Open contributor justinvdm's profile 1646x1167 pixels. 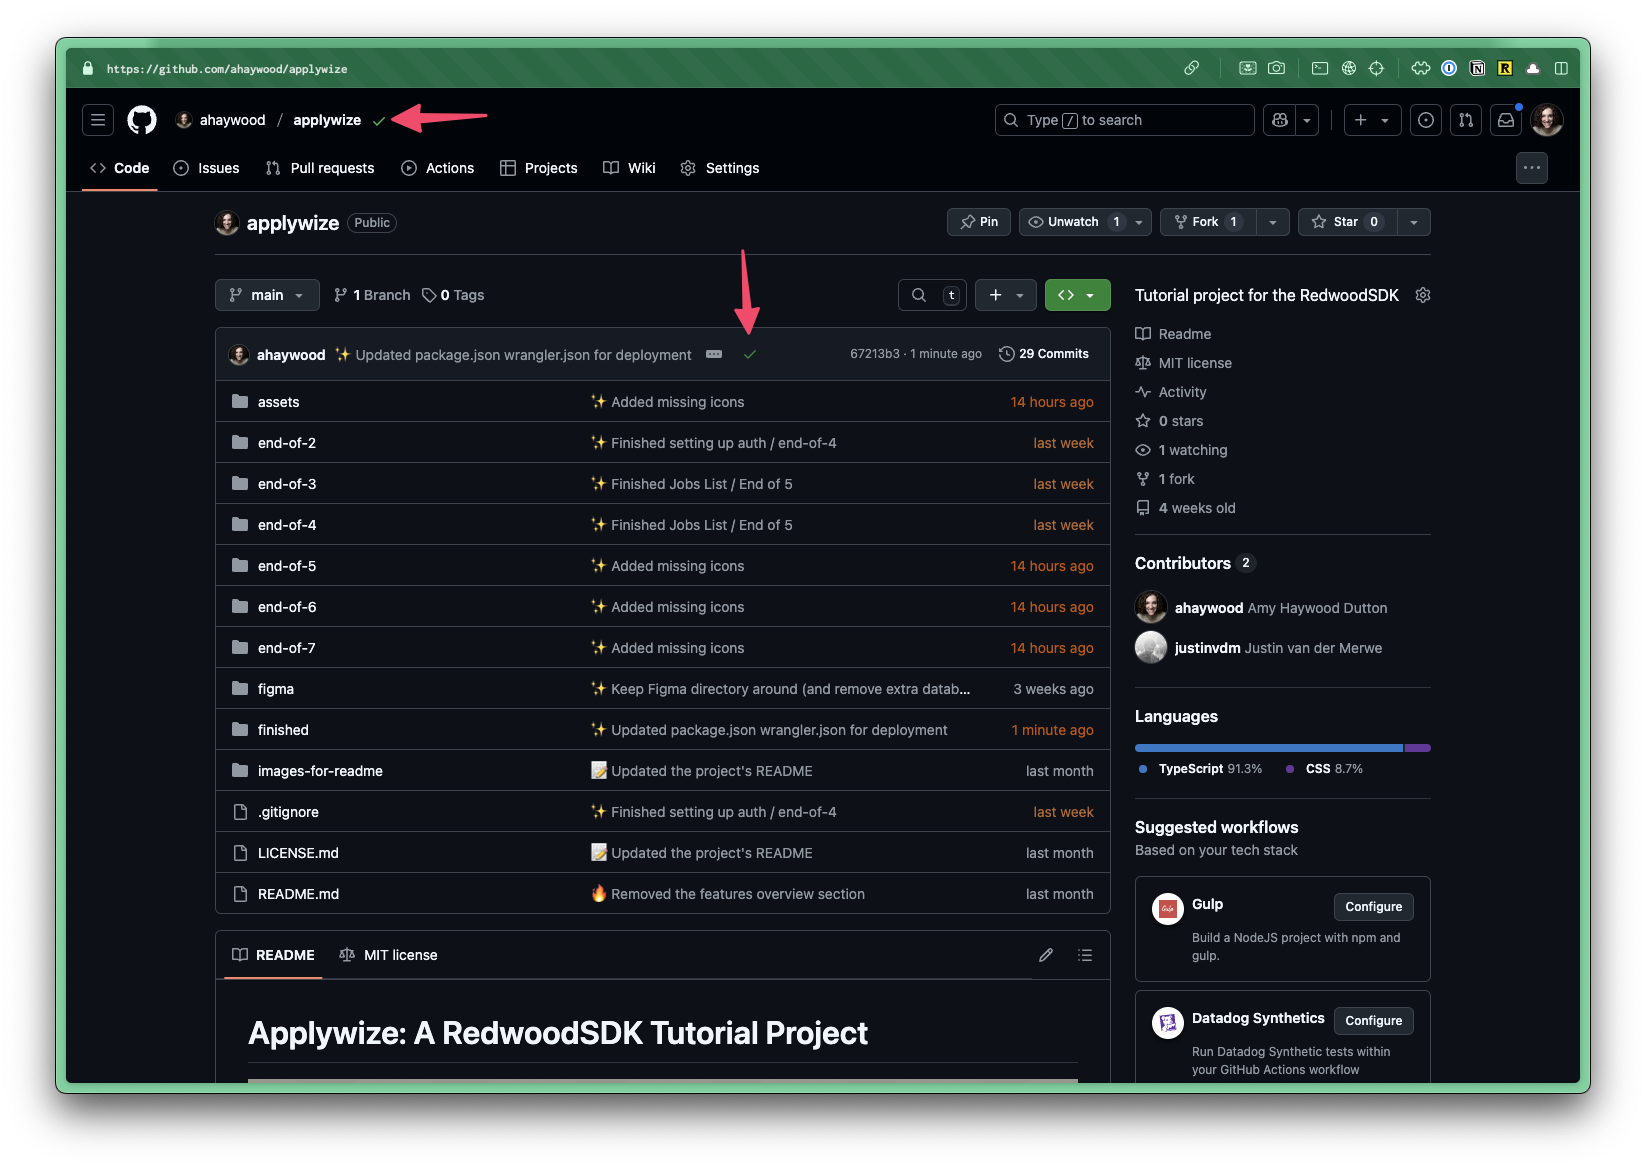(1207, 647)
